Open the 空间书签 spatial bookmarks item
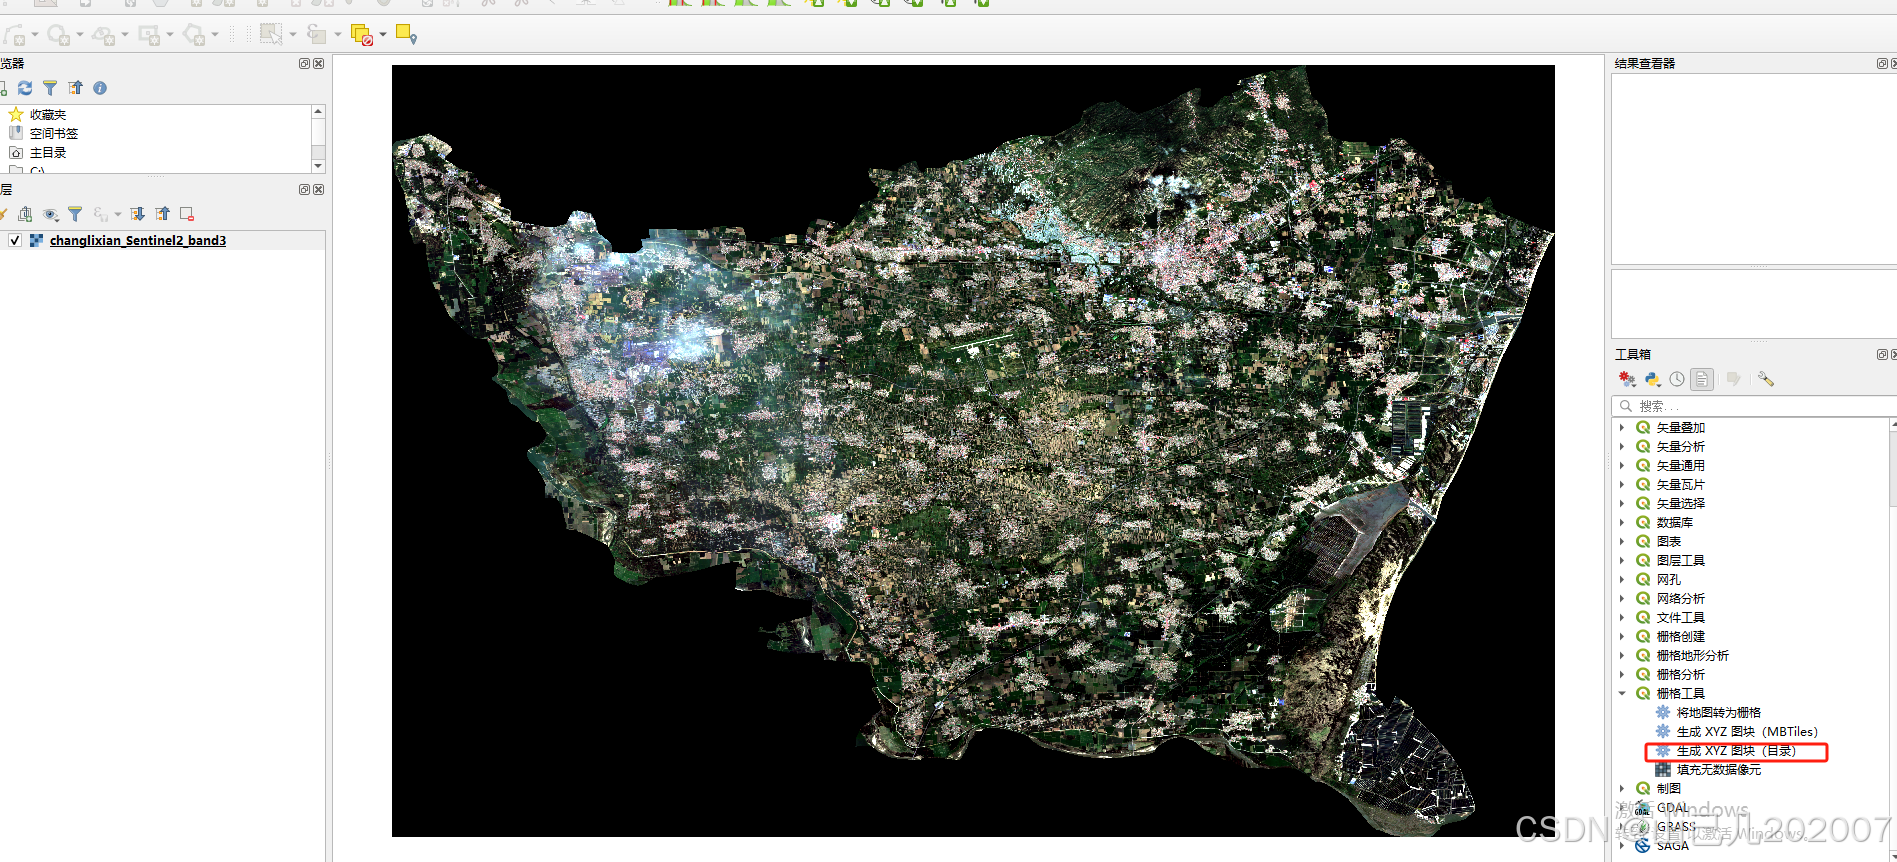This screenshot has width=1897, height=862. coord(53,133)
